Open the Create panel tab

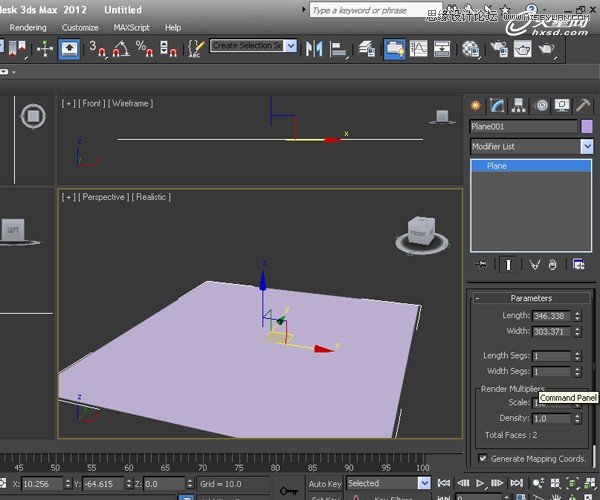pyautogui.click(x=475, y=105)
